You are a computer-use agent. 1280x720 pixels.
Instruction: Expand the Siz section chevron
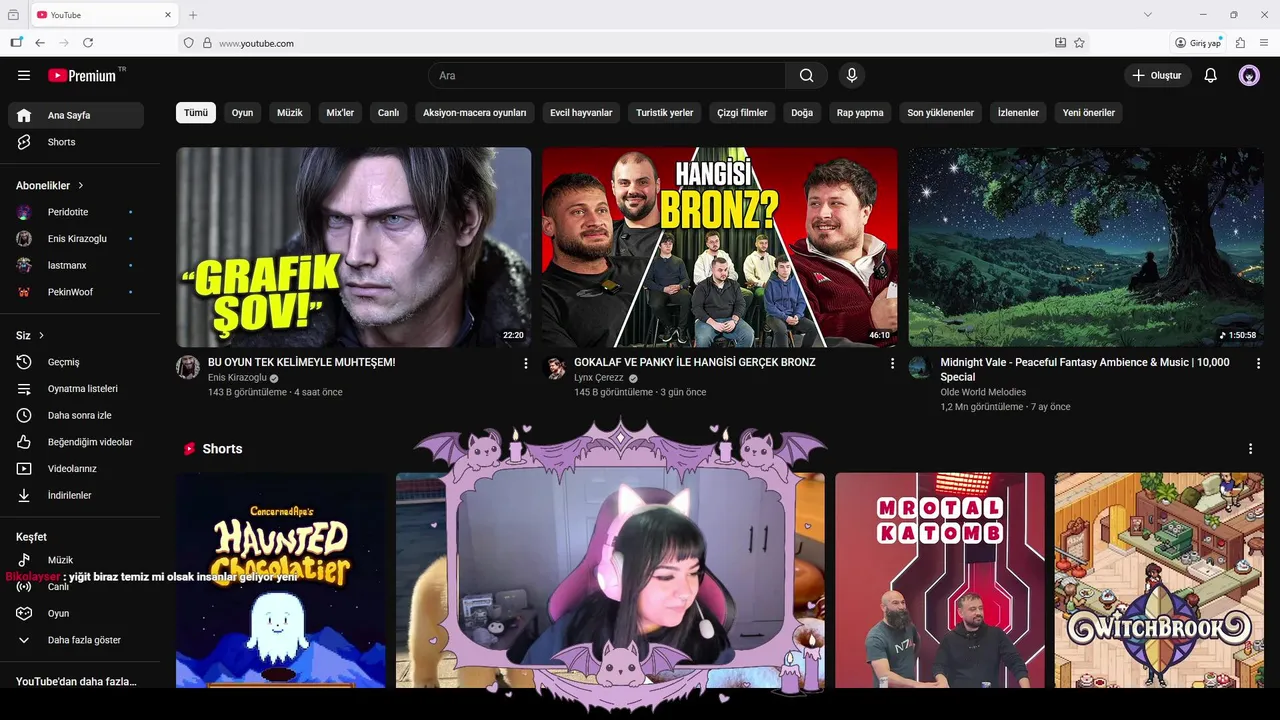pyautogui.click(x=41, y=335)
